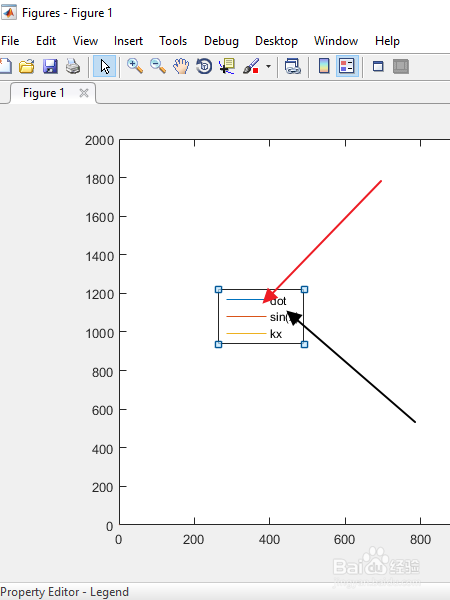Open the Debug menu
Image resolution: width=450 pixels, height=600 pixels.
point(221,41)
